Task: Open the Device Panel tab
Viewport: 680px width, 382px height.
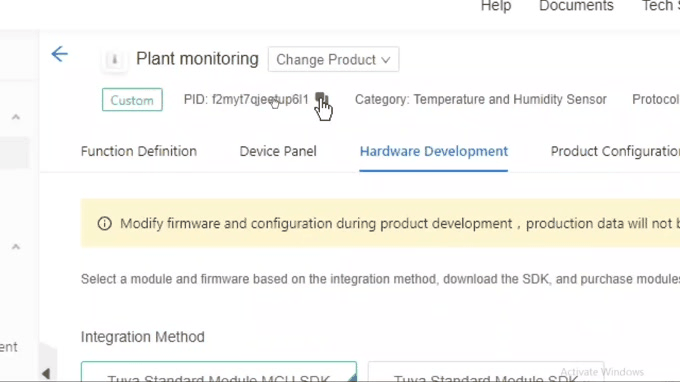Action: (278, 151)
